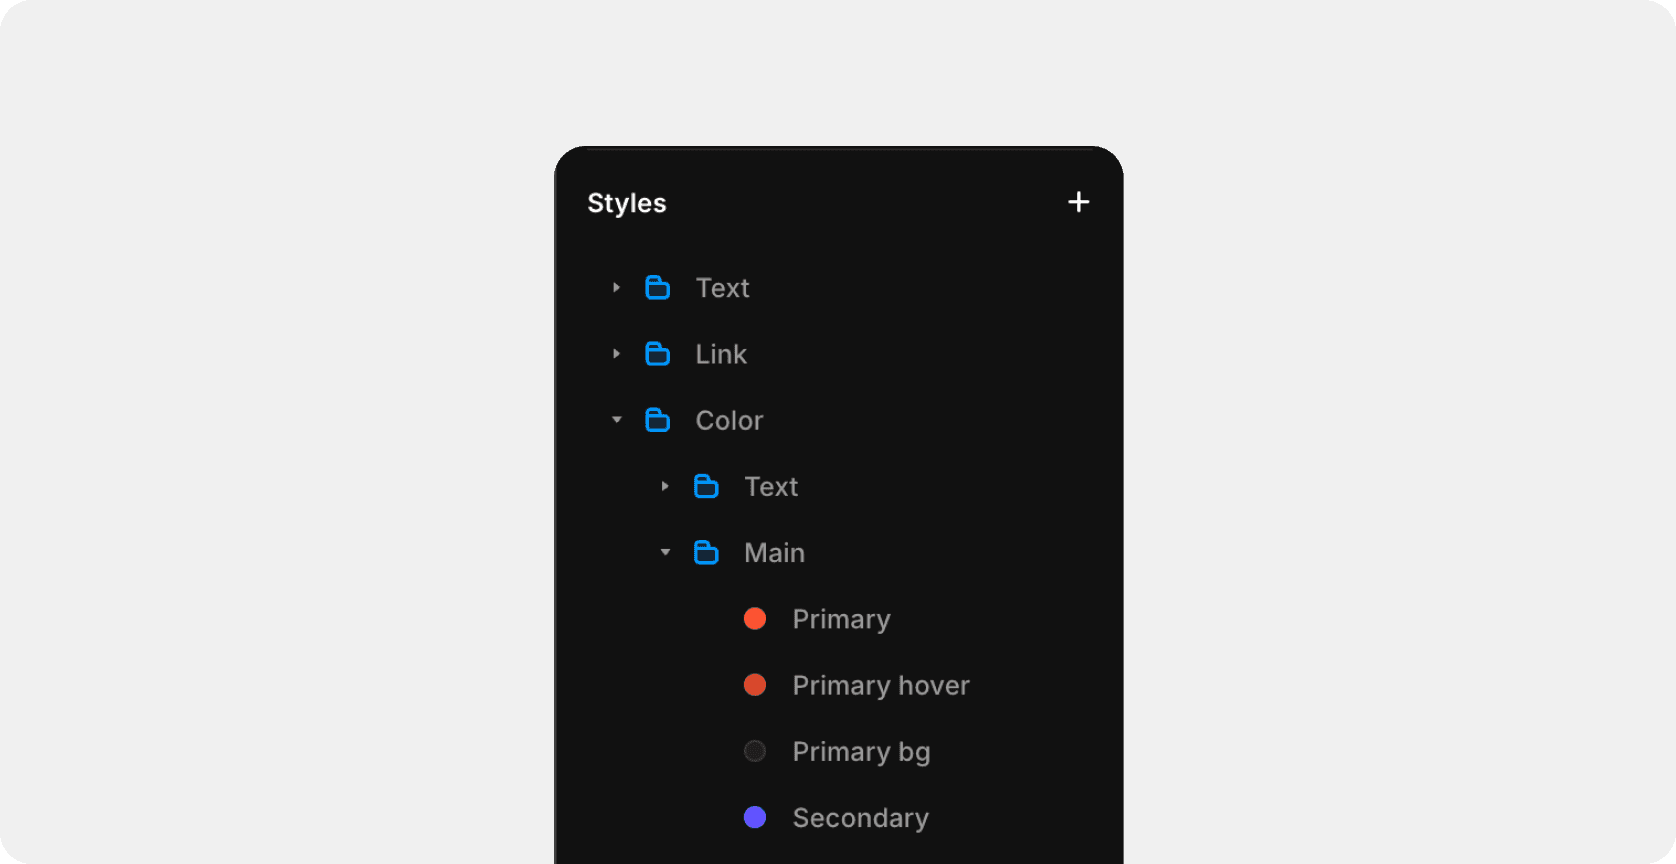Select the Primary color style
The height and width of the screenshot is (864, 1676).
841,619
